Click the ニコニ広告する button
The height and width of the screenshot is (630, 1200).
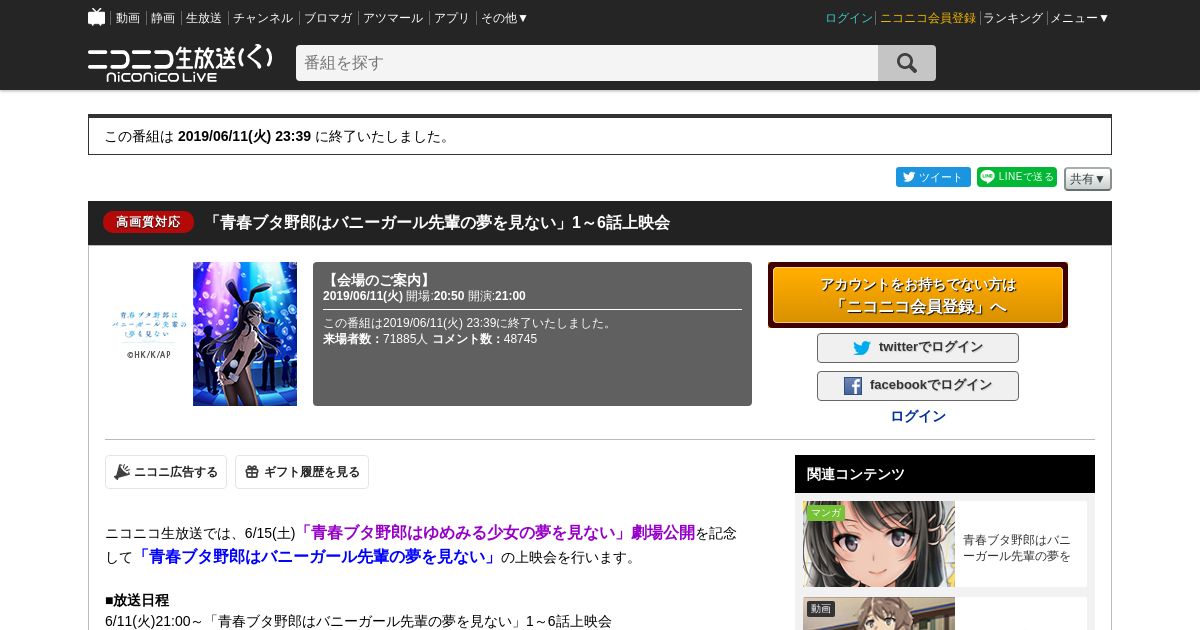click(x=166, y=472)
